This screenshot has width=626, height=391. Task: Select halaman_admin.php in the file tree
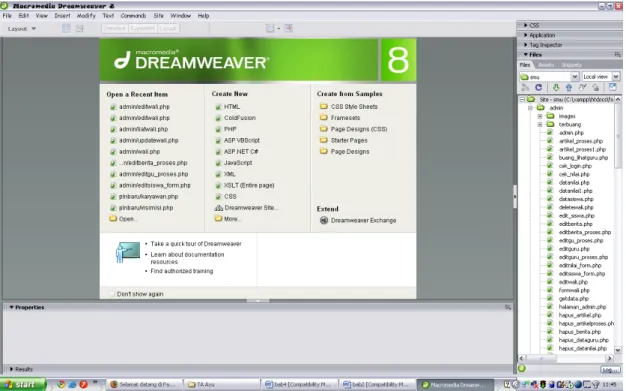click(582, 307)
